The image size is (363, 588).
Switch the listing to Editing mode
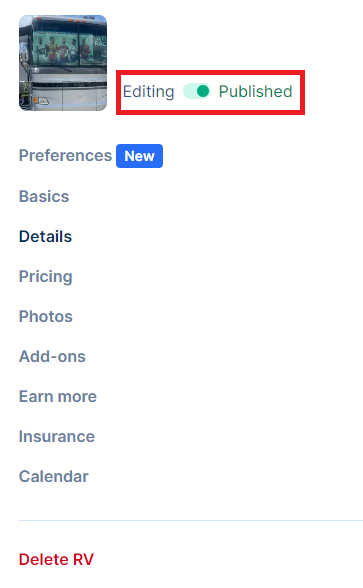[197, 92]
